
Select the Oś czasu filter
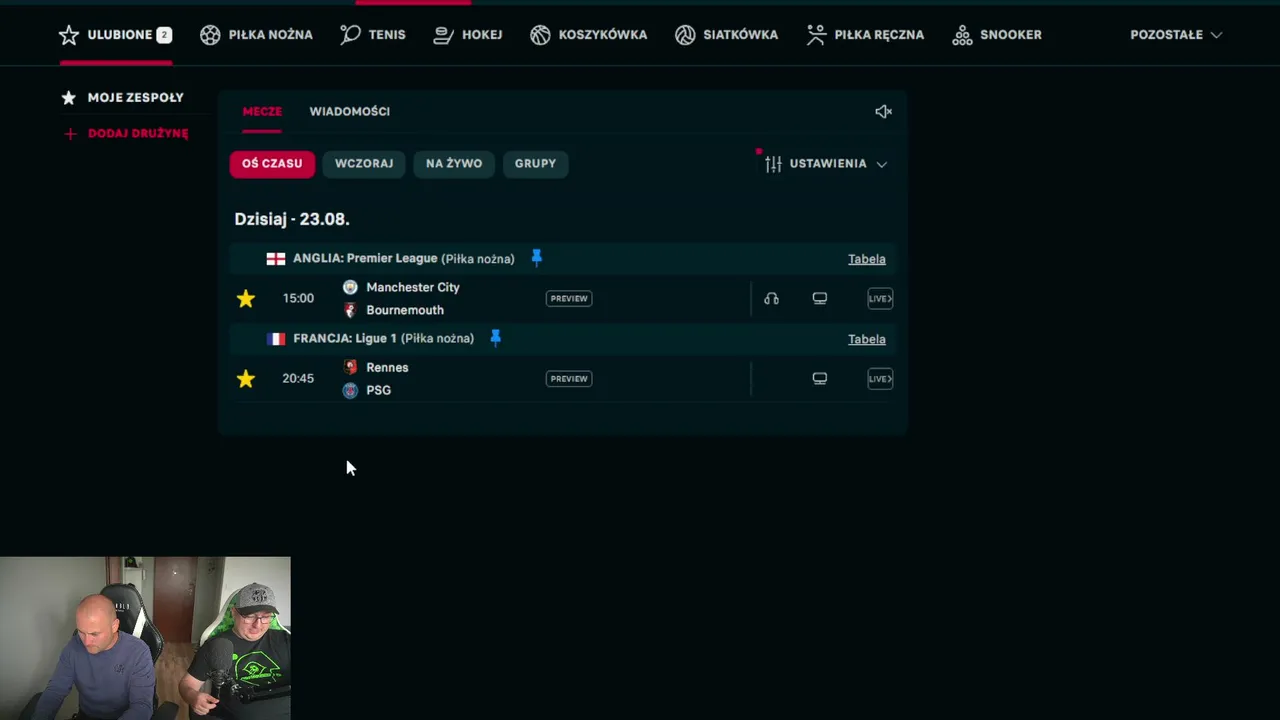click(272, 164)
